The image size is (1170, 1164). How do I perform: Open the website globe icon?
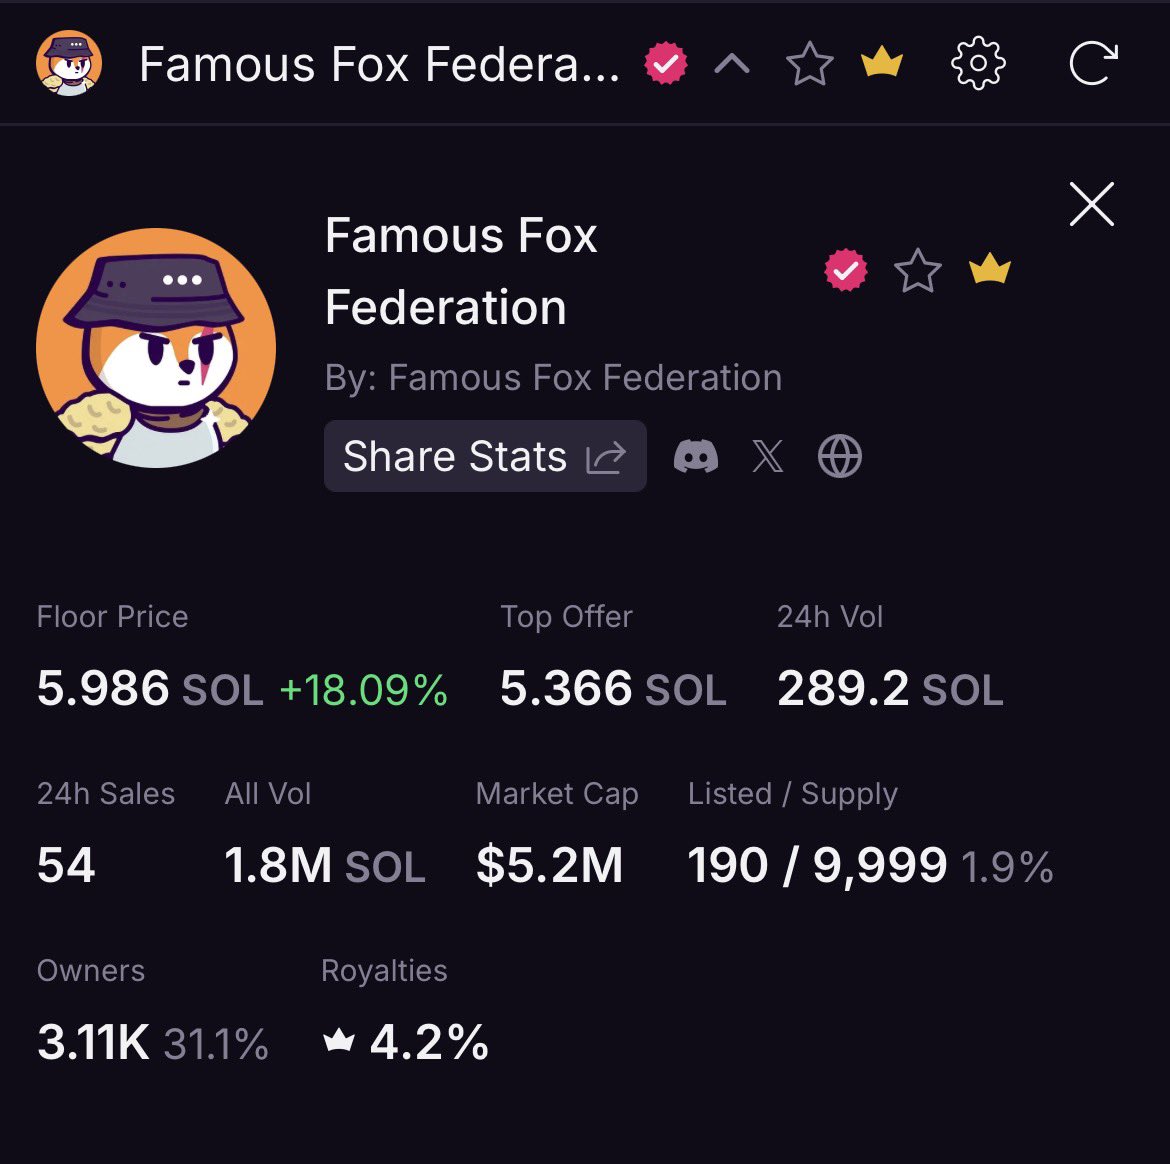[840, 457]
